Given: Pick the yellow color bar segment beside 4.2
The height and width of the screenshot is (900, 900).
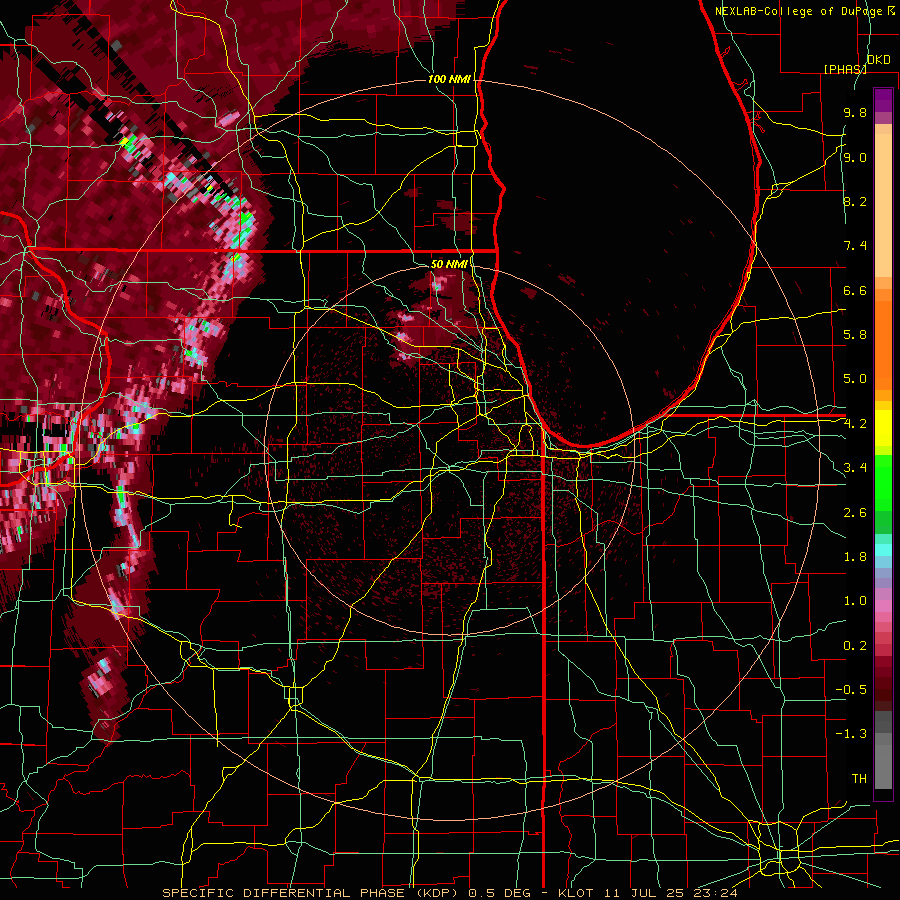Looking at the screenshot, I should coord(883,428).
